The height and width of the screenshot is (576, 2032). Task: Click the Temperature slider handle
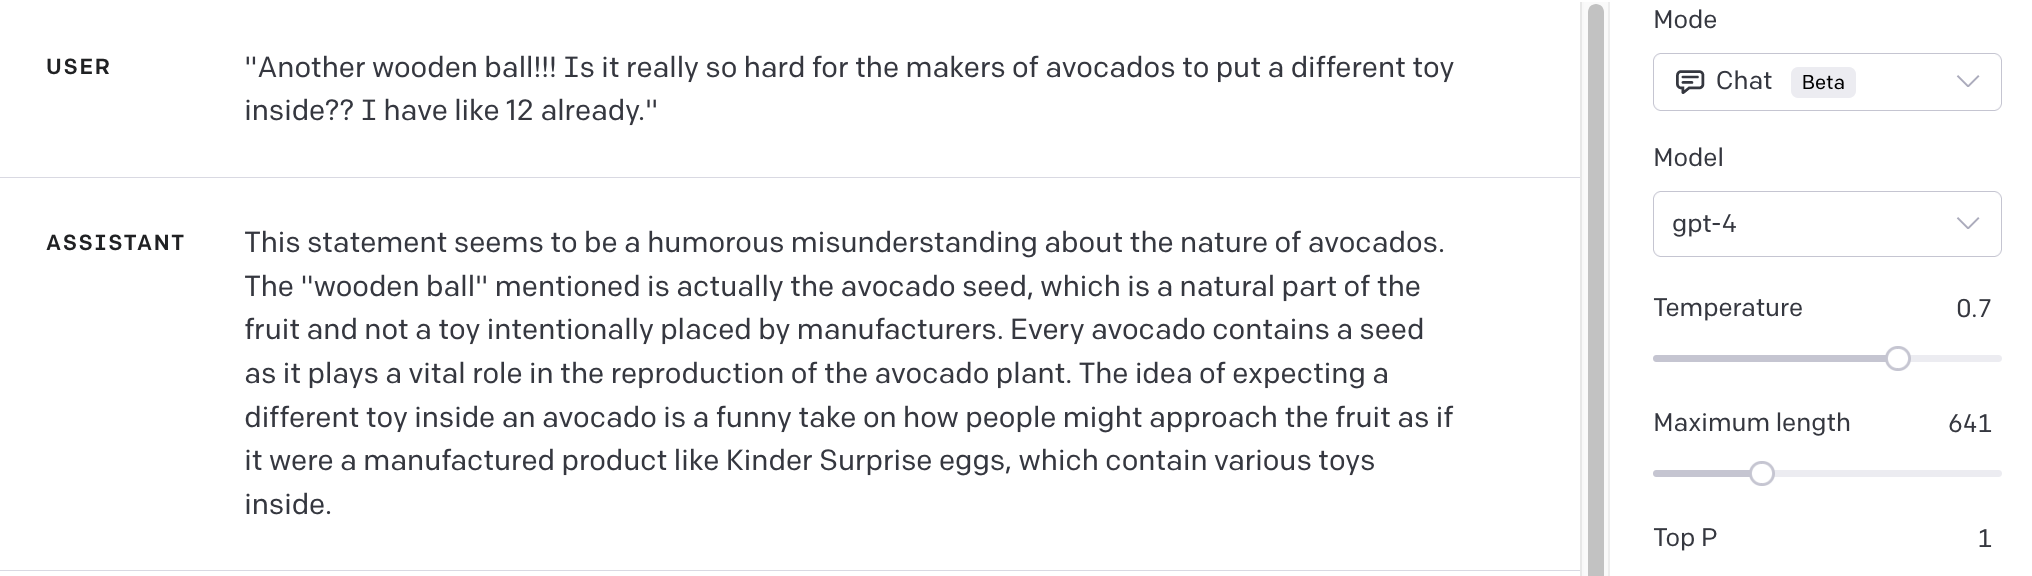point(1897,358)
